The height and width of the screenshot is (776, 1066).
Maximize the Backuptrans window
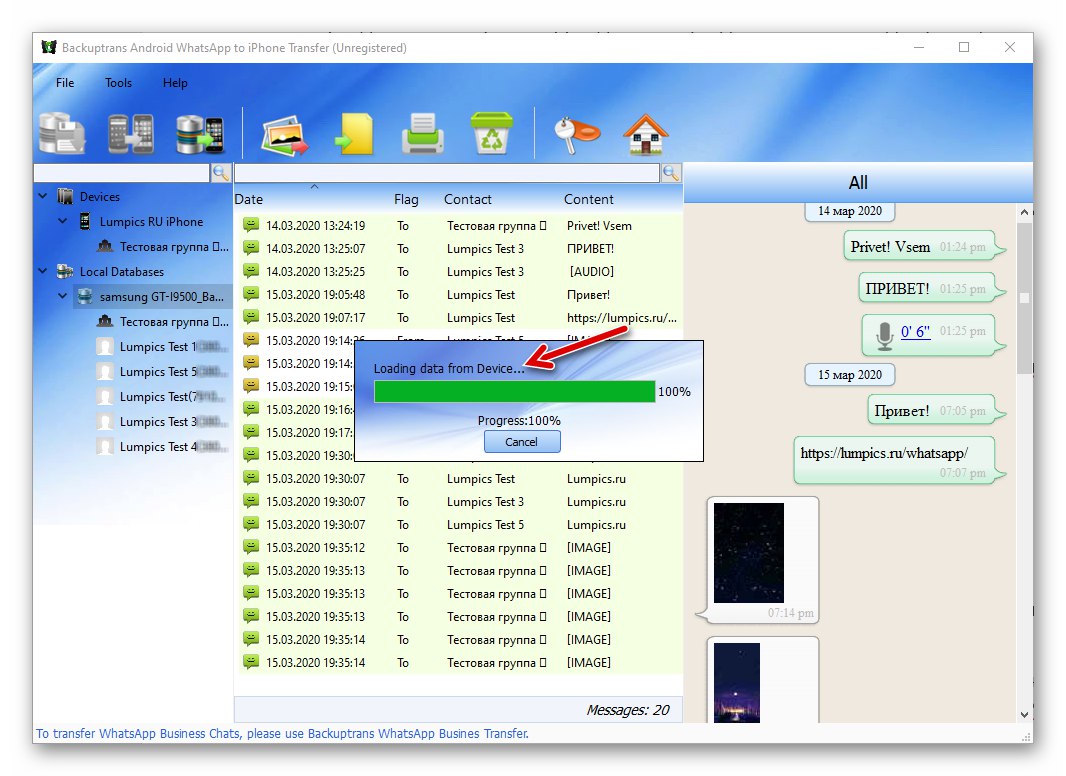click(964, 47)
